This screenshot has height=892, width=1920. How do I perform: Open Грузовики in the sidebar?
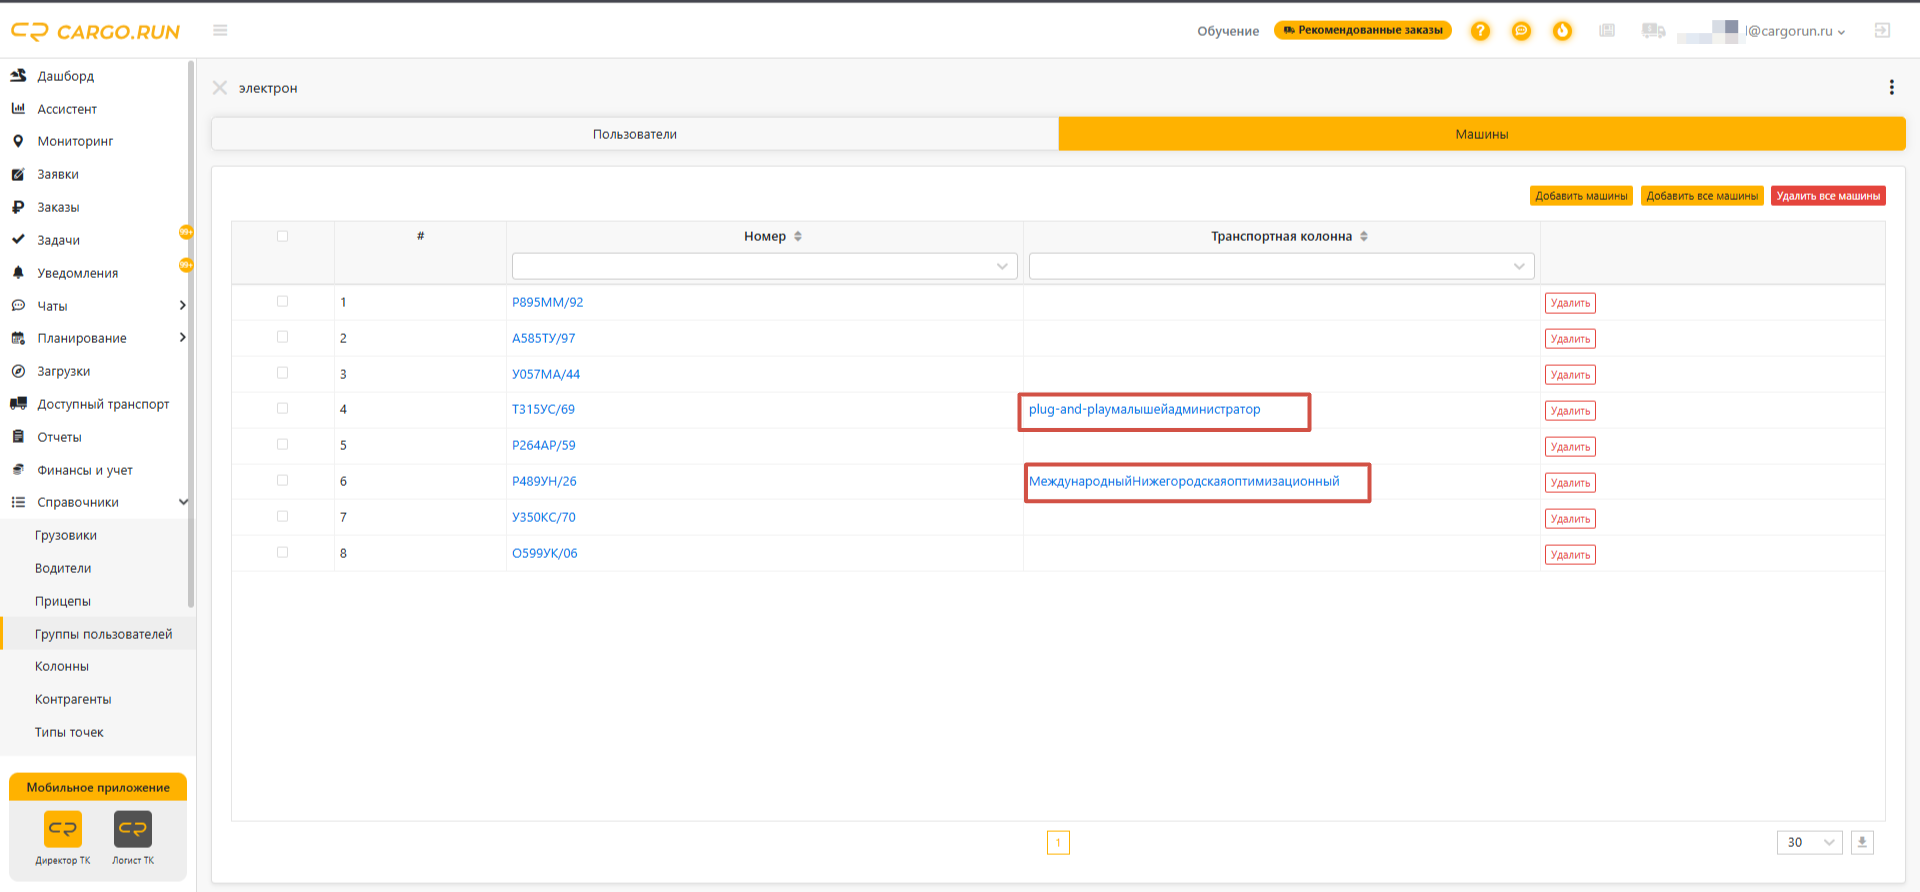(66, 535)
